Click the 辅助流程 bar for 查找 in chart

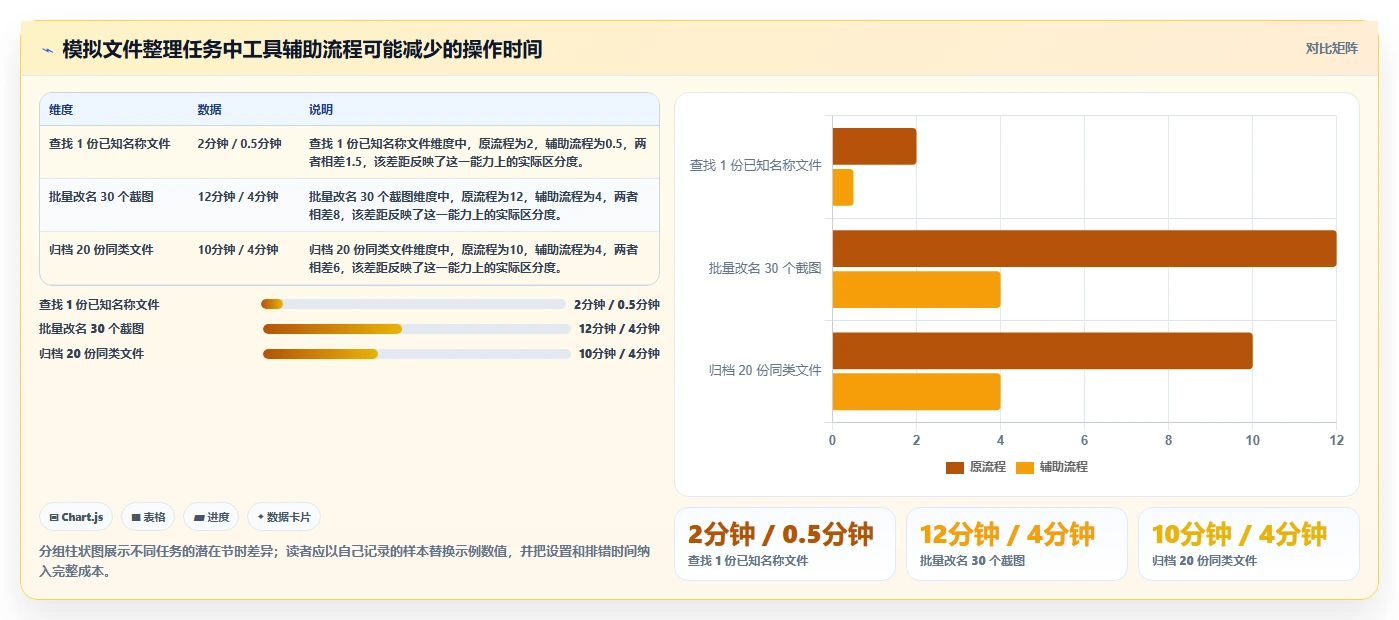[843, 187]
